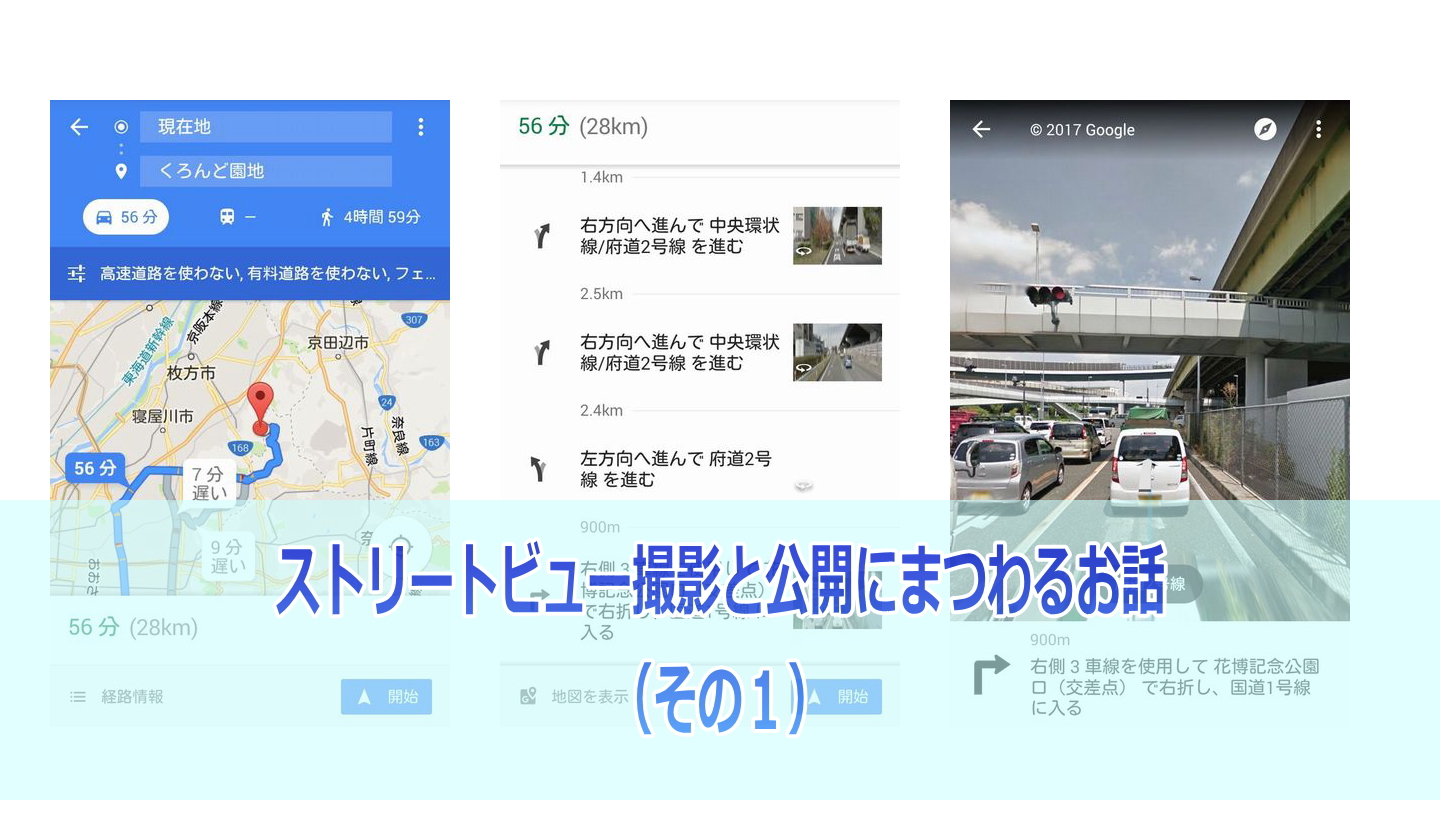Tap the first 右方向へ進んで 中央環状線 step
1440x820 pixels.
(679, 236)
